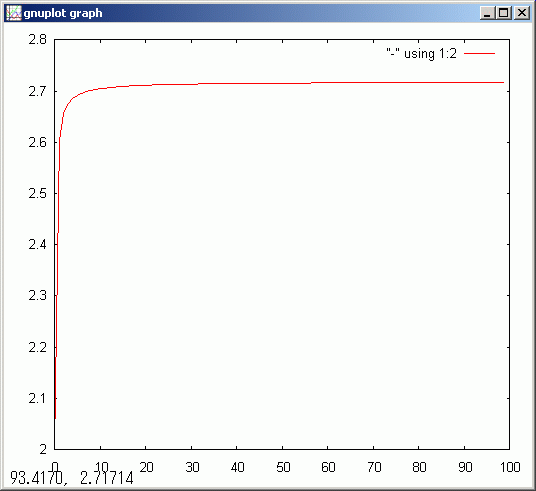Click the 2.3 y-axis tick label
The width and height of the screenshot is (536, 491).
[38, 295]
